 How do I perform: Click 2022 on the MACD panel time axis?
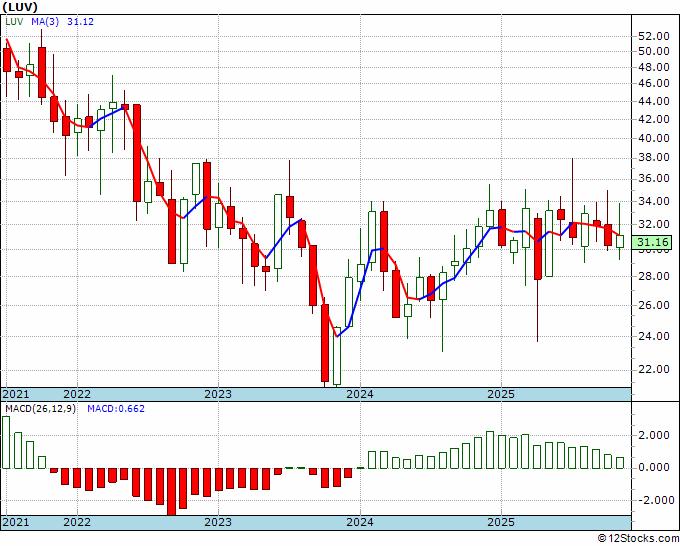point(77,522)
